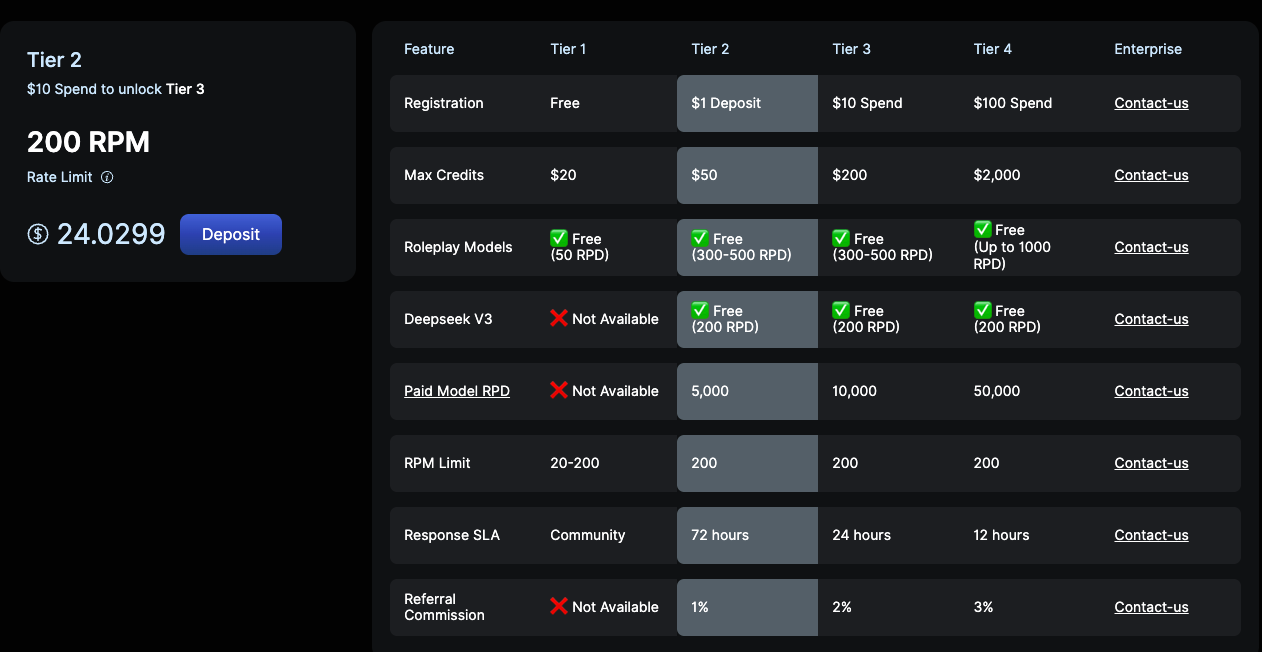This screenshot has width=1262, height=652.
Task: Follow Contact-us link in the Max Credits row
Action: point(1151,175)
